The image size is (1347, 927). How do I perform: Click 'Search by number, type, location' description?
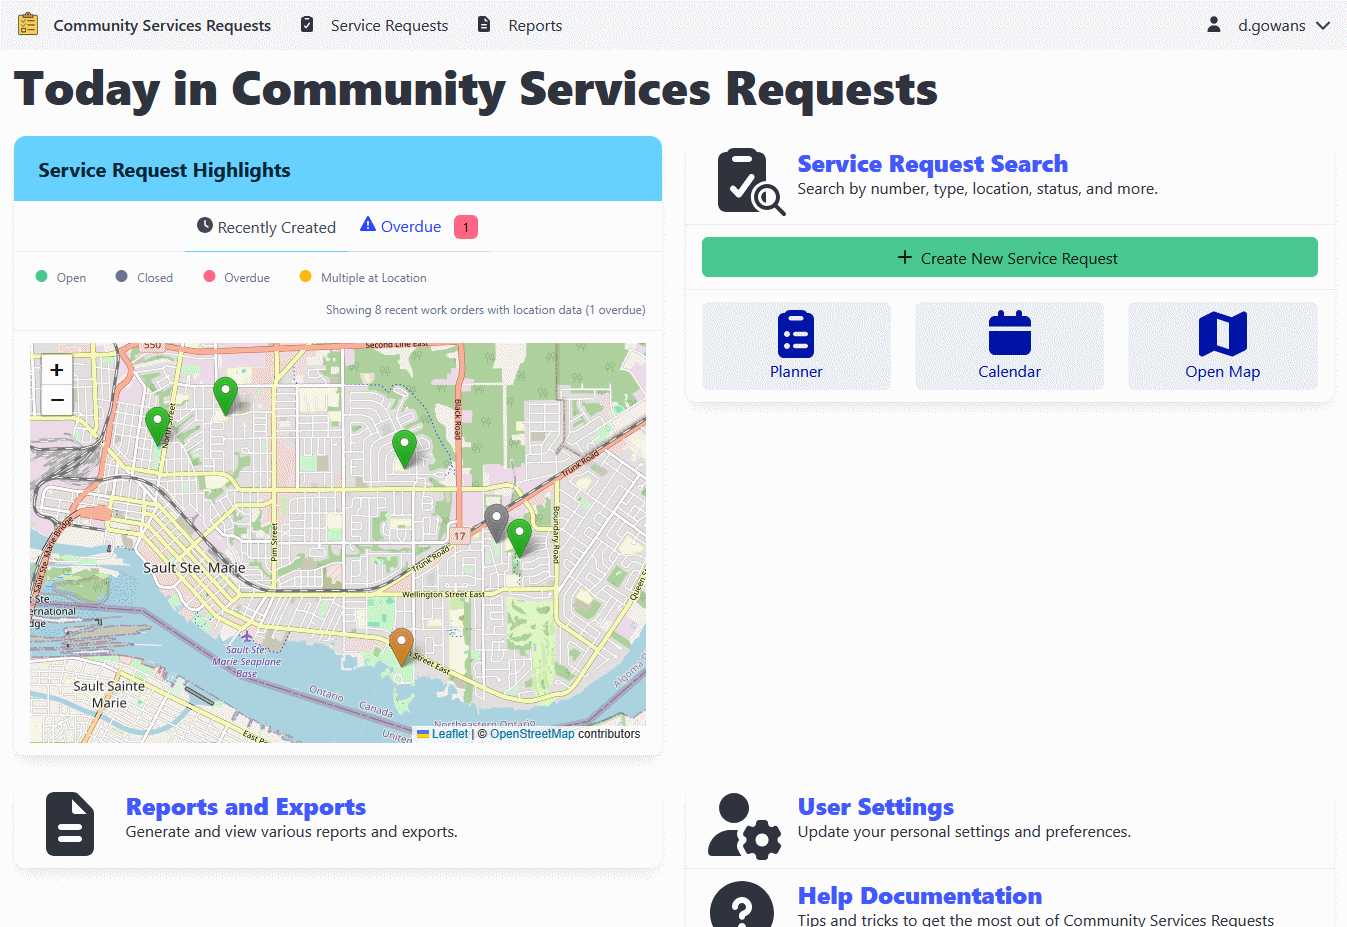click(x=977, y=189)
